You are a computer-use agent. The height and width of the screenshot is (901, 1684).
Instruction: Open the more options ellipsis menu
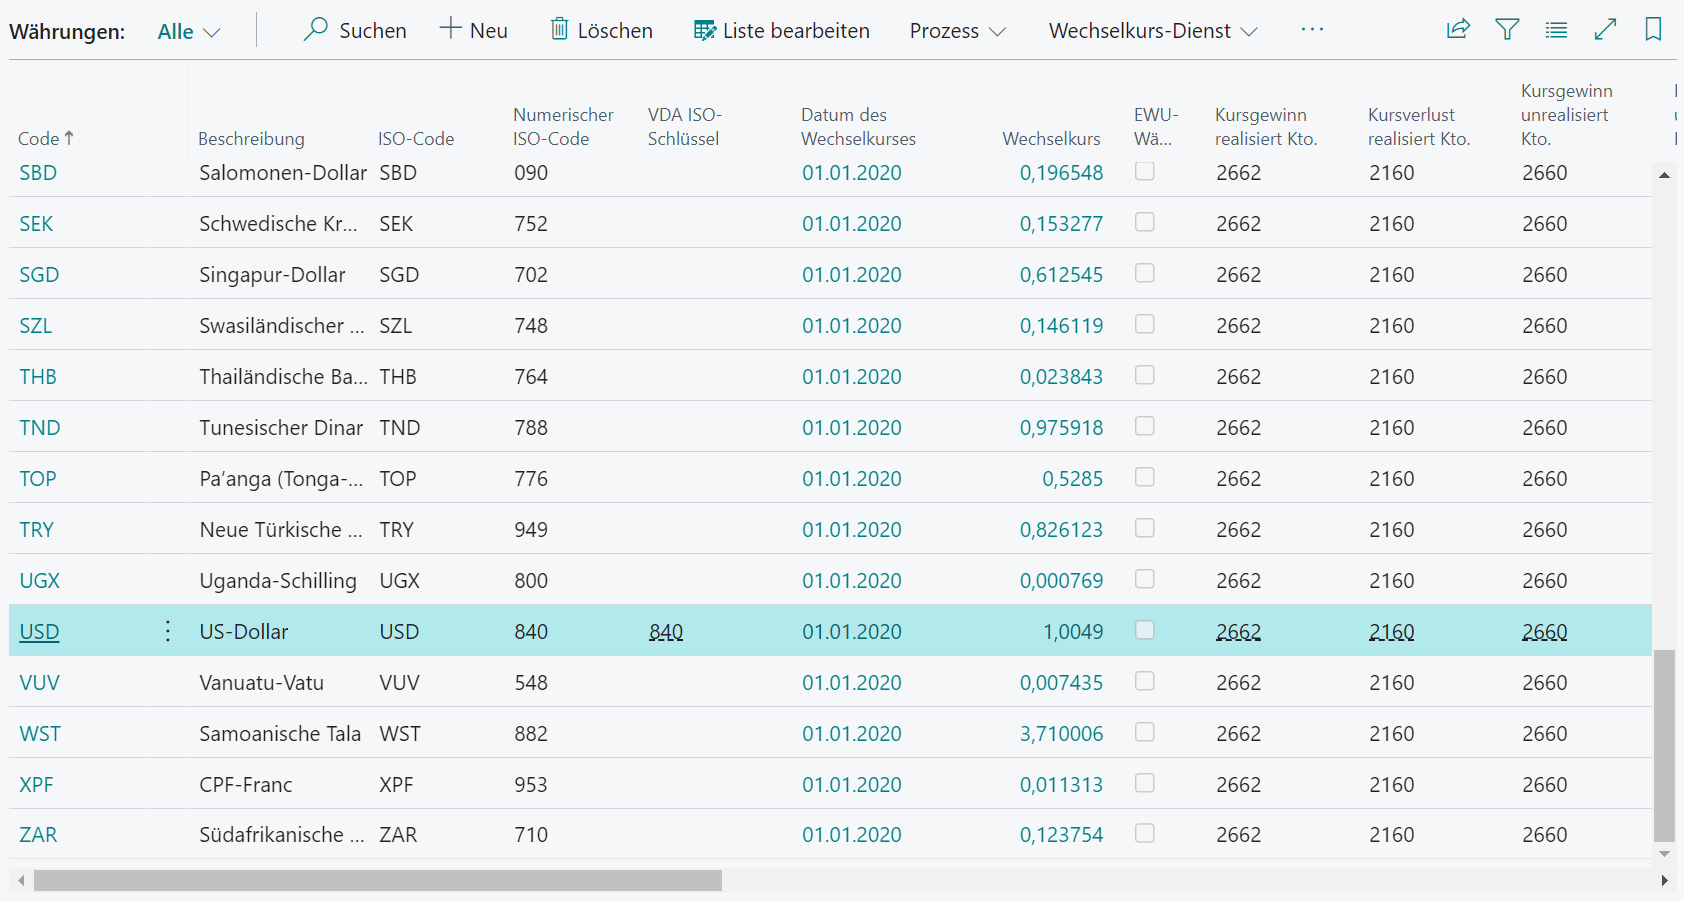click(1312, 30)
